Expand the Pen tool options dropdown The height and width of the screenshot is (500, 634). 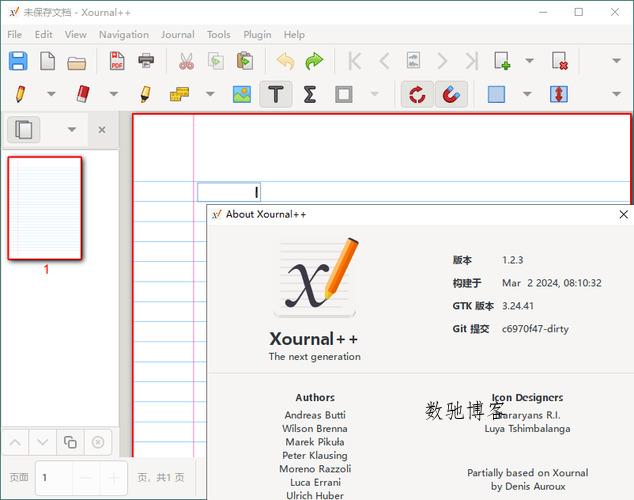51,94
